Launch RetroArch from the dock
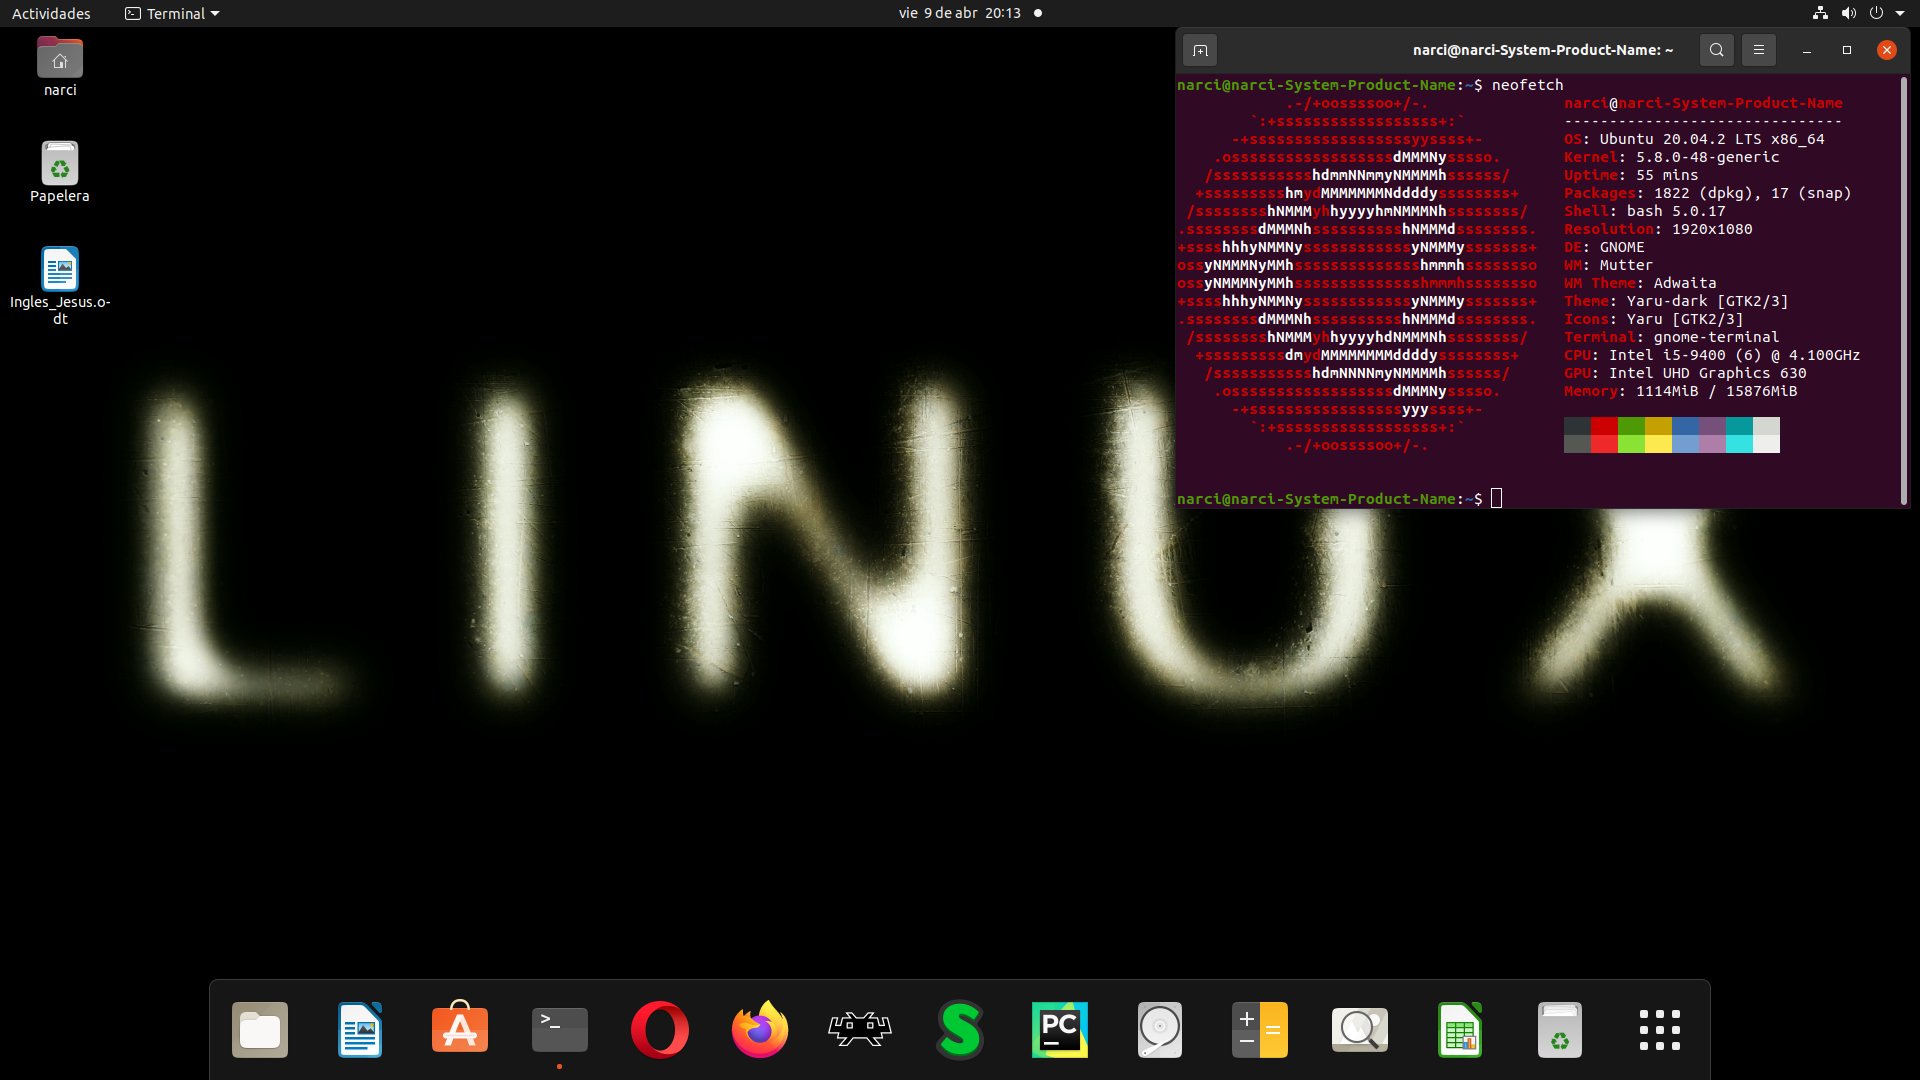 coord(860,1030)
